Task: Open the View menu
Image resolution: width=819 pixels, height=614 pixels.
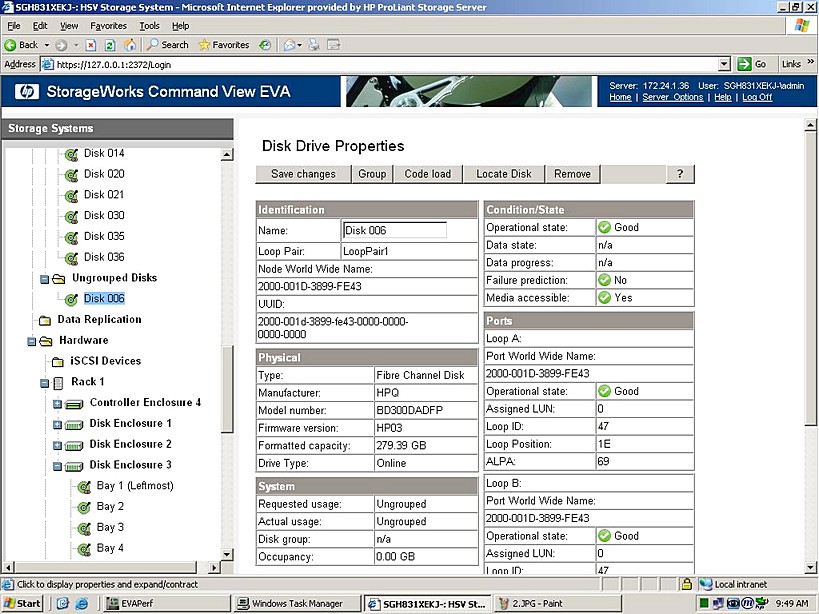Action: coord(68,26)
